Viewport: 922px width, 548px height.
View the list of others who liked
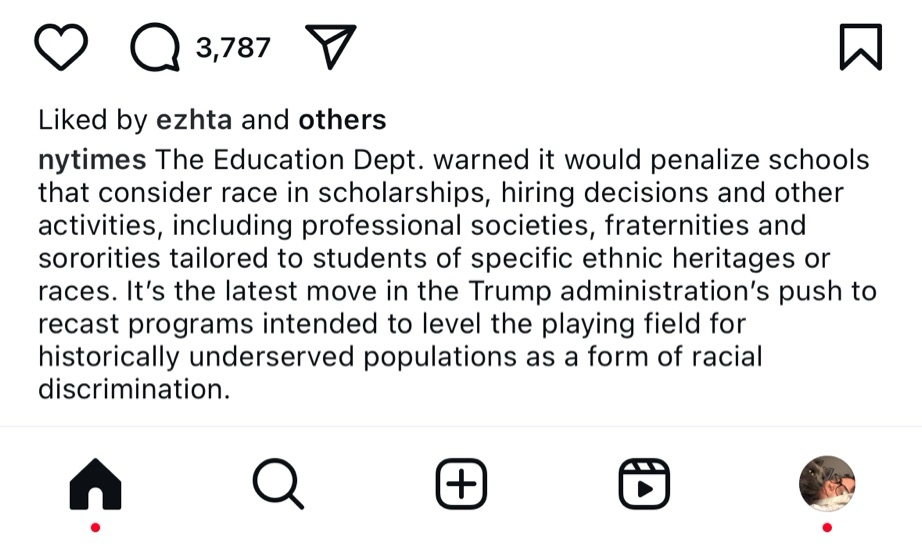(342, 121)
